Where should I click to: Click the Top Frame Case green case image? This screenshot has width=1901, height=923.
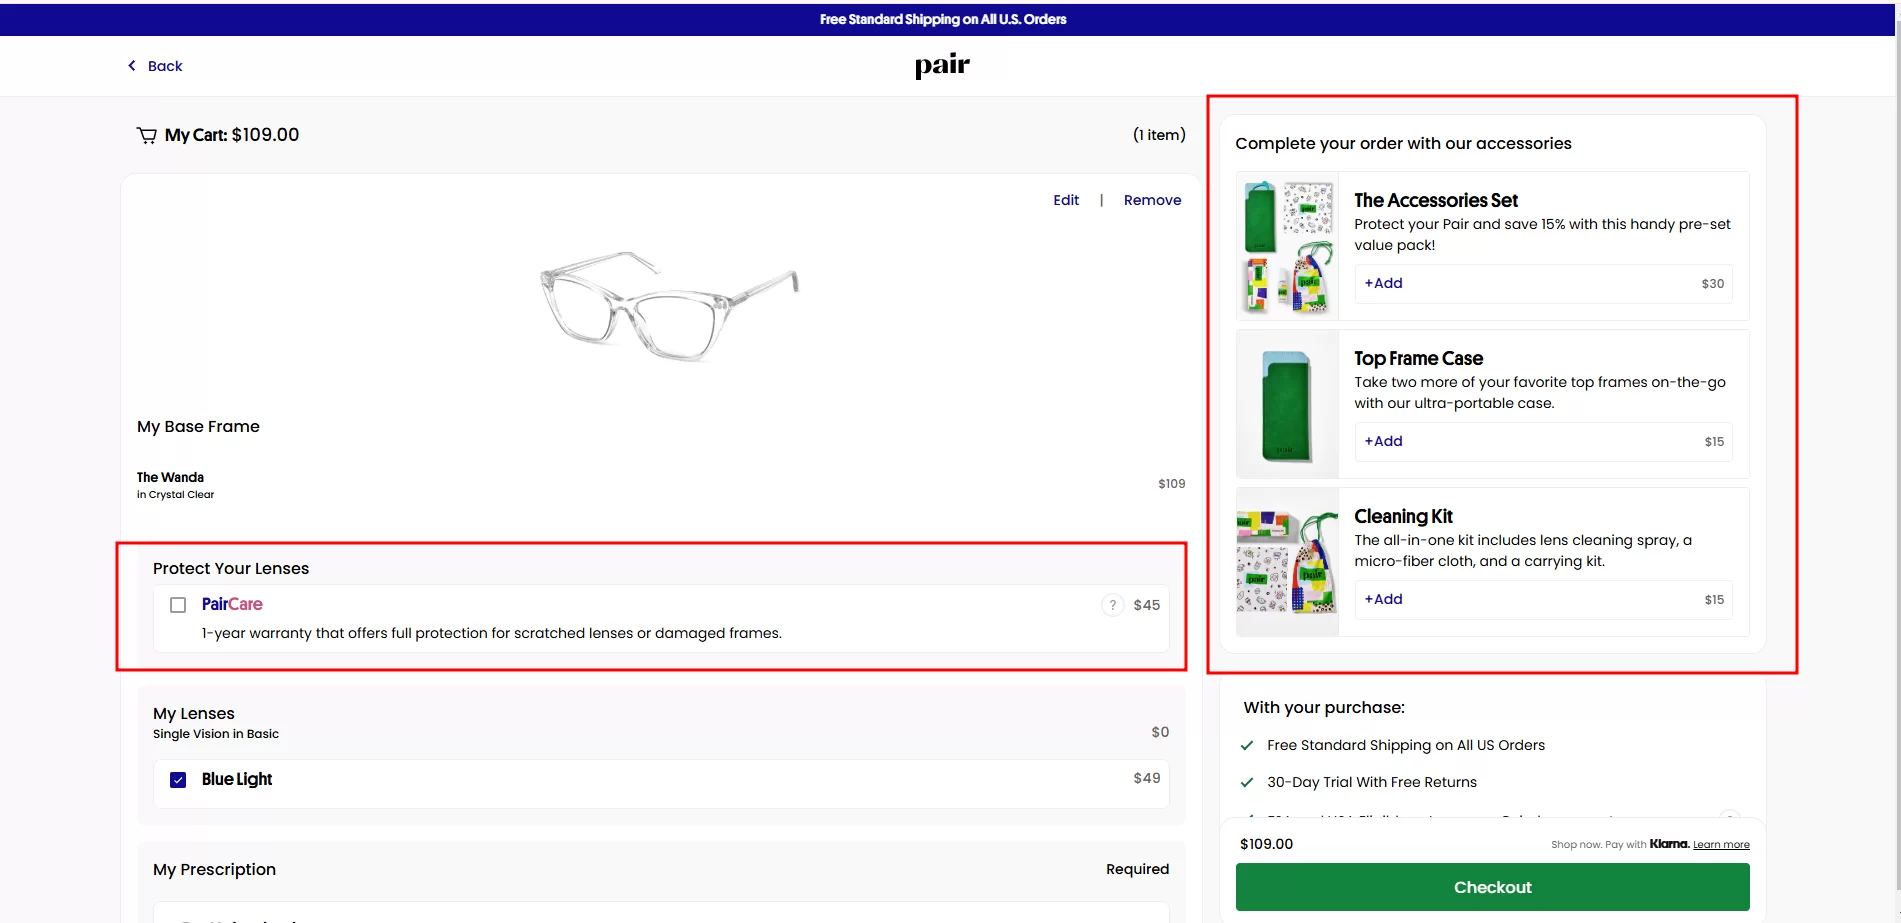tap(1287, 403)
